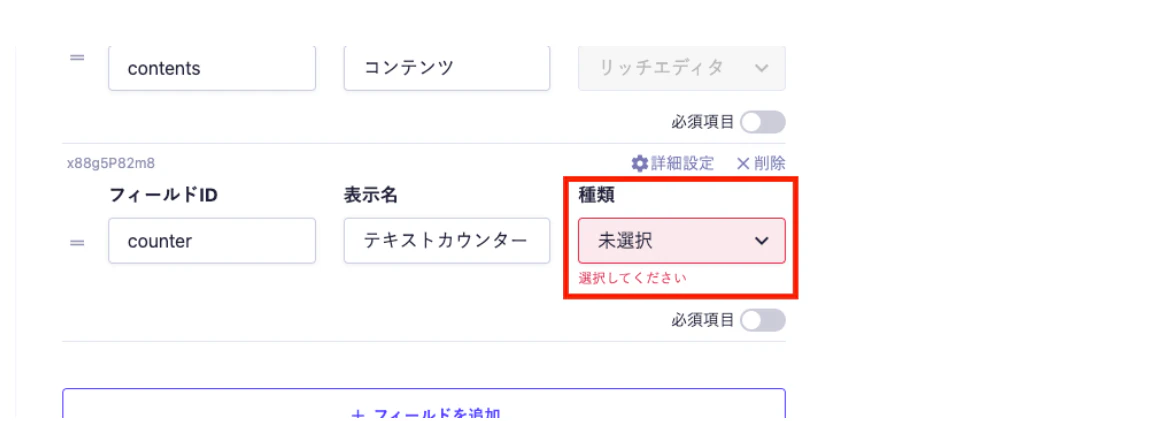
Task: Click the disabled リッチエディタ dropdown
Action: coord(681,68)
